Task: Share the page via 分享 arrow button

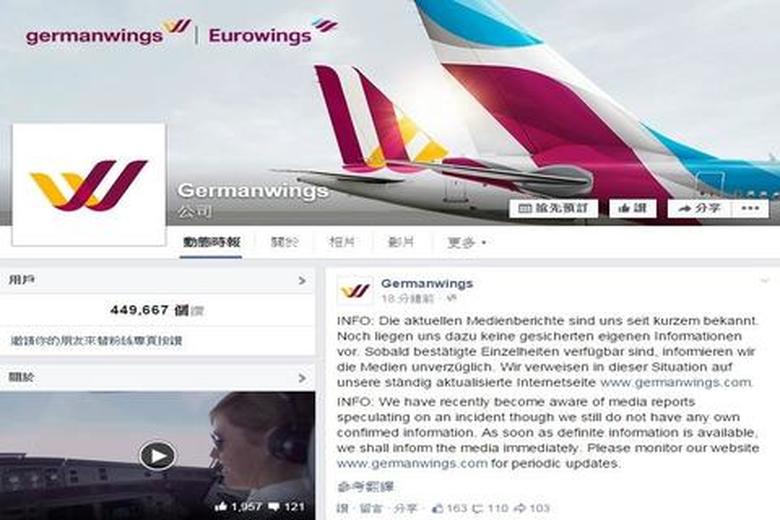Action: coord(700,208)
